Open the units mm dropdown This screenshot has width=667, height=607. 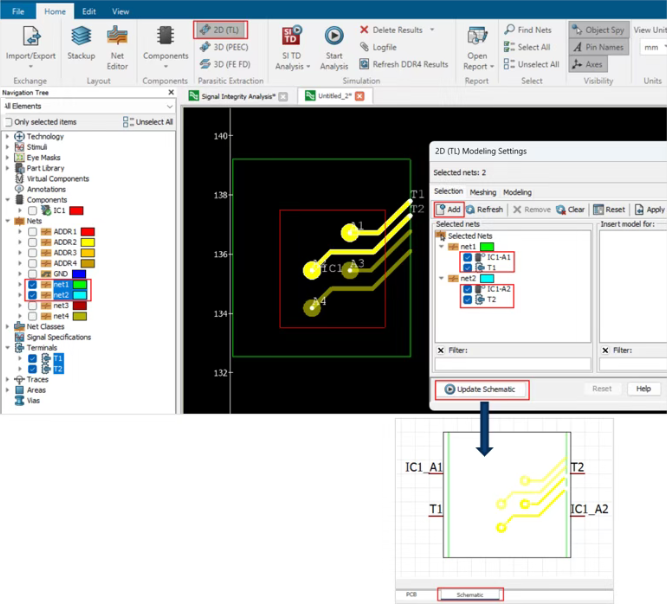tap(654, 47)
